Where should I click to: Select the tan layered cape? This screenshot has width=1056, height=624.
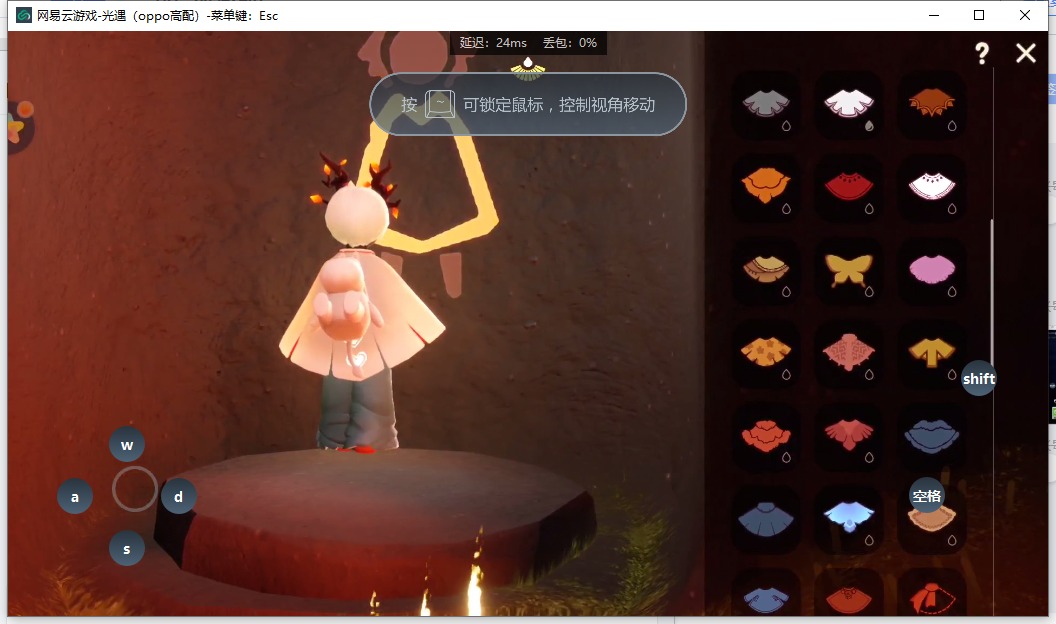tap(766, 269)
